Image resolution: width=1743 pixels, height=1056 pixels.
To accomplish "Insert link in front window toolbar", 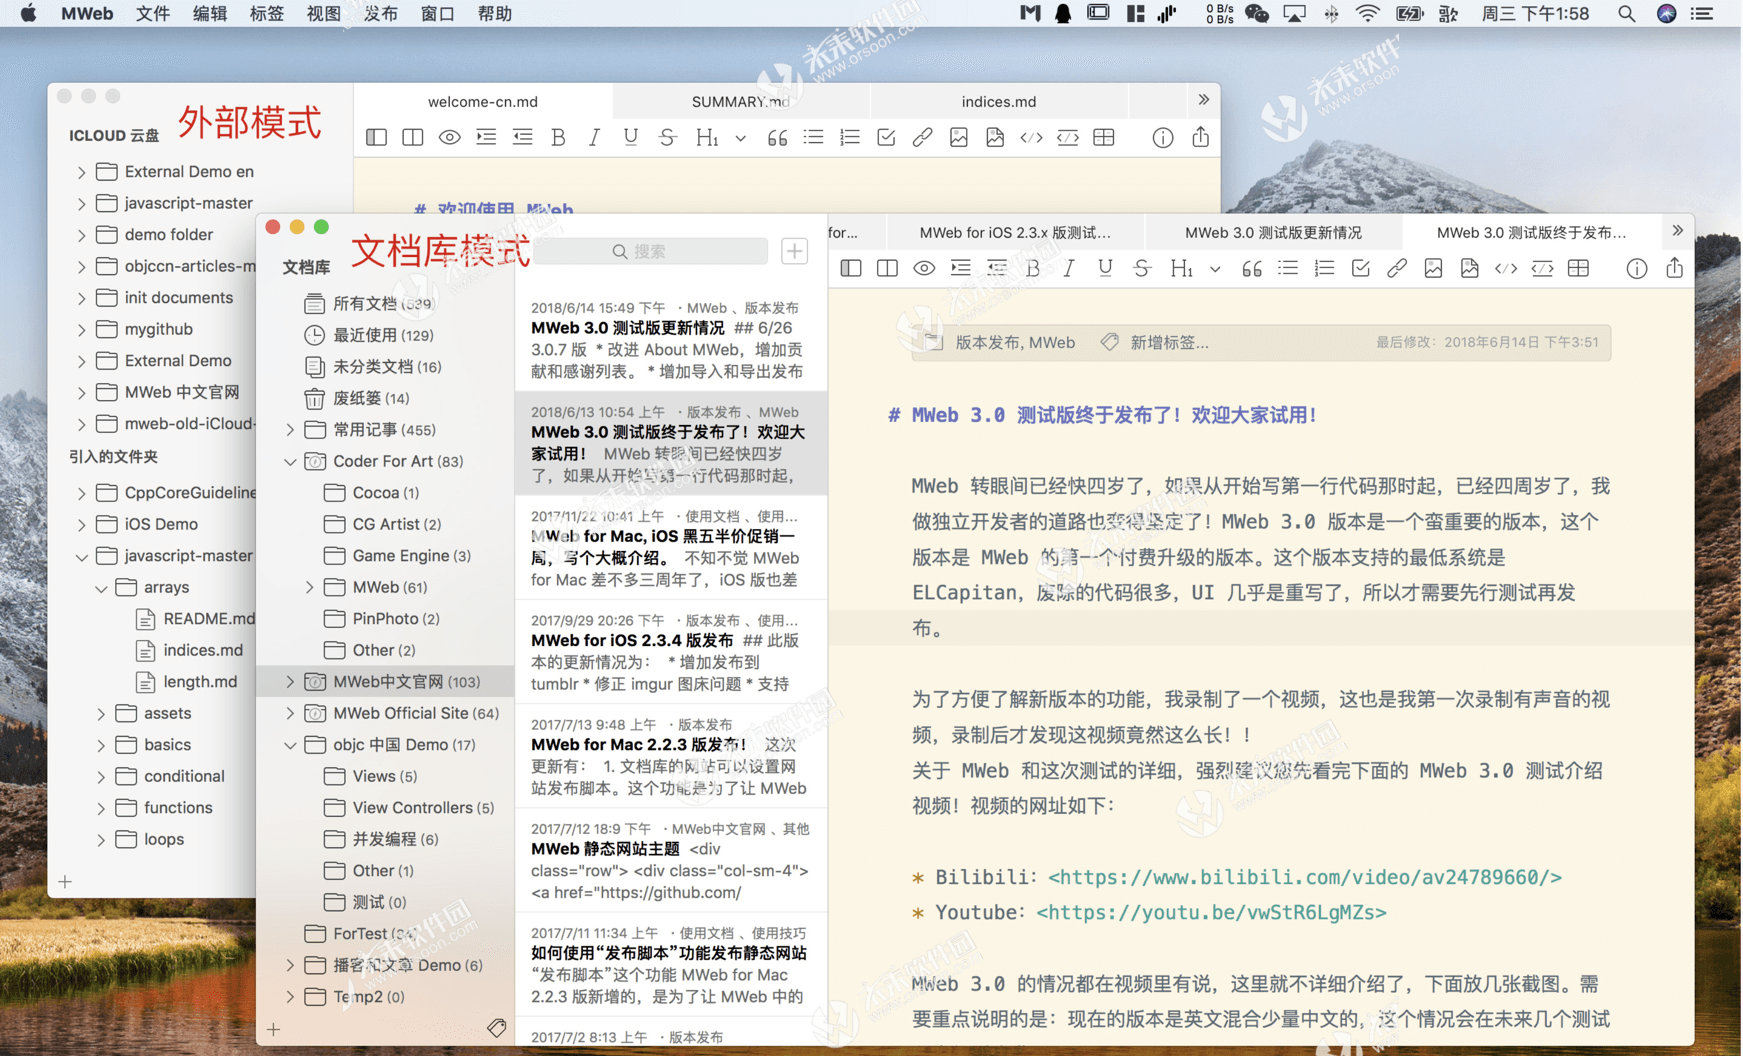I will pos(1397,268).
